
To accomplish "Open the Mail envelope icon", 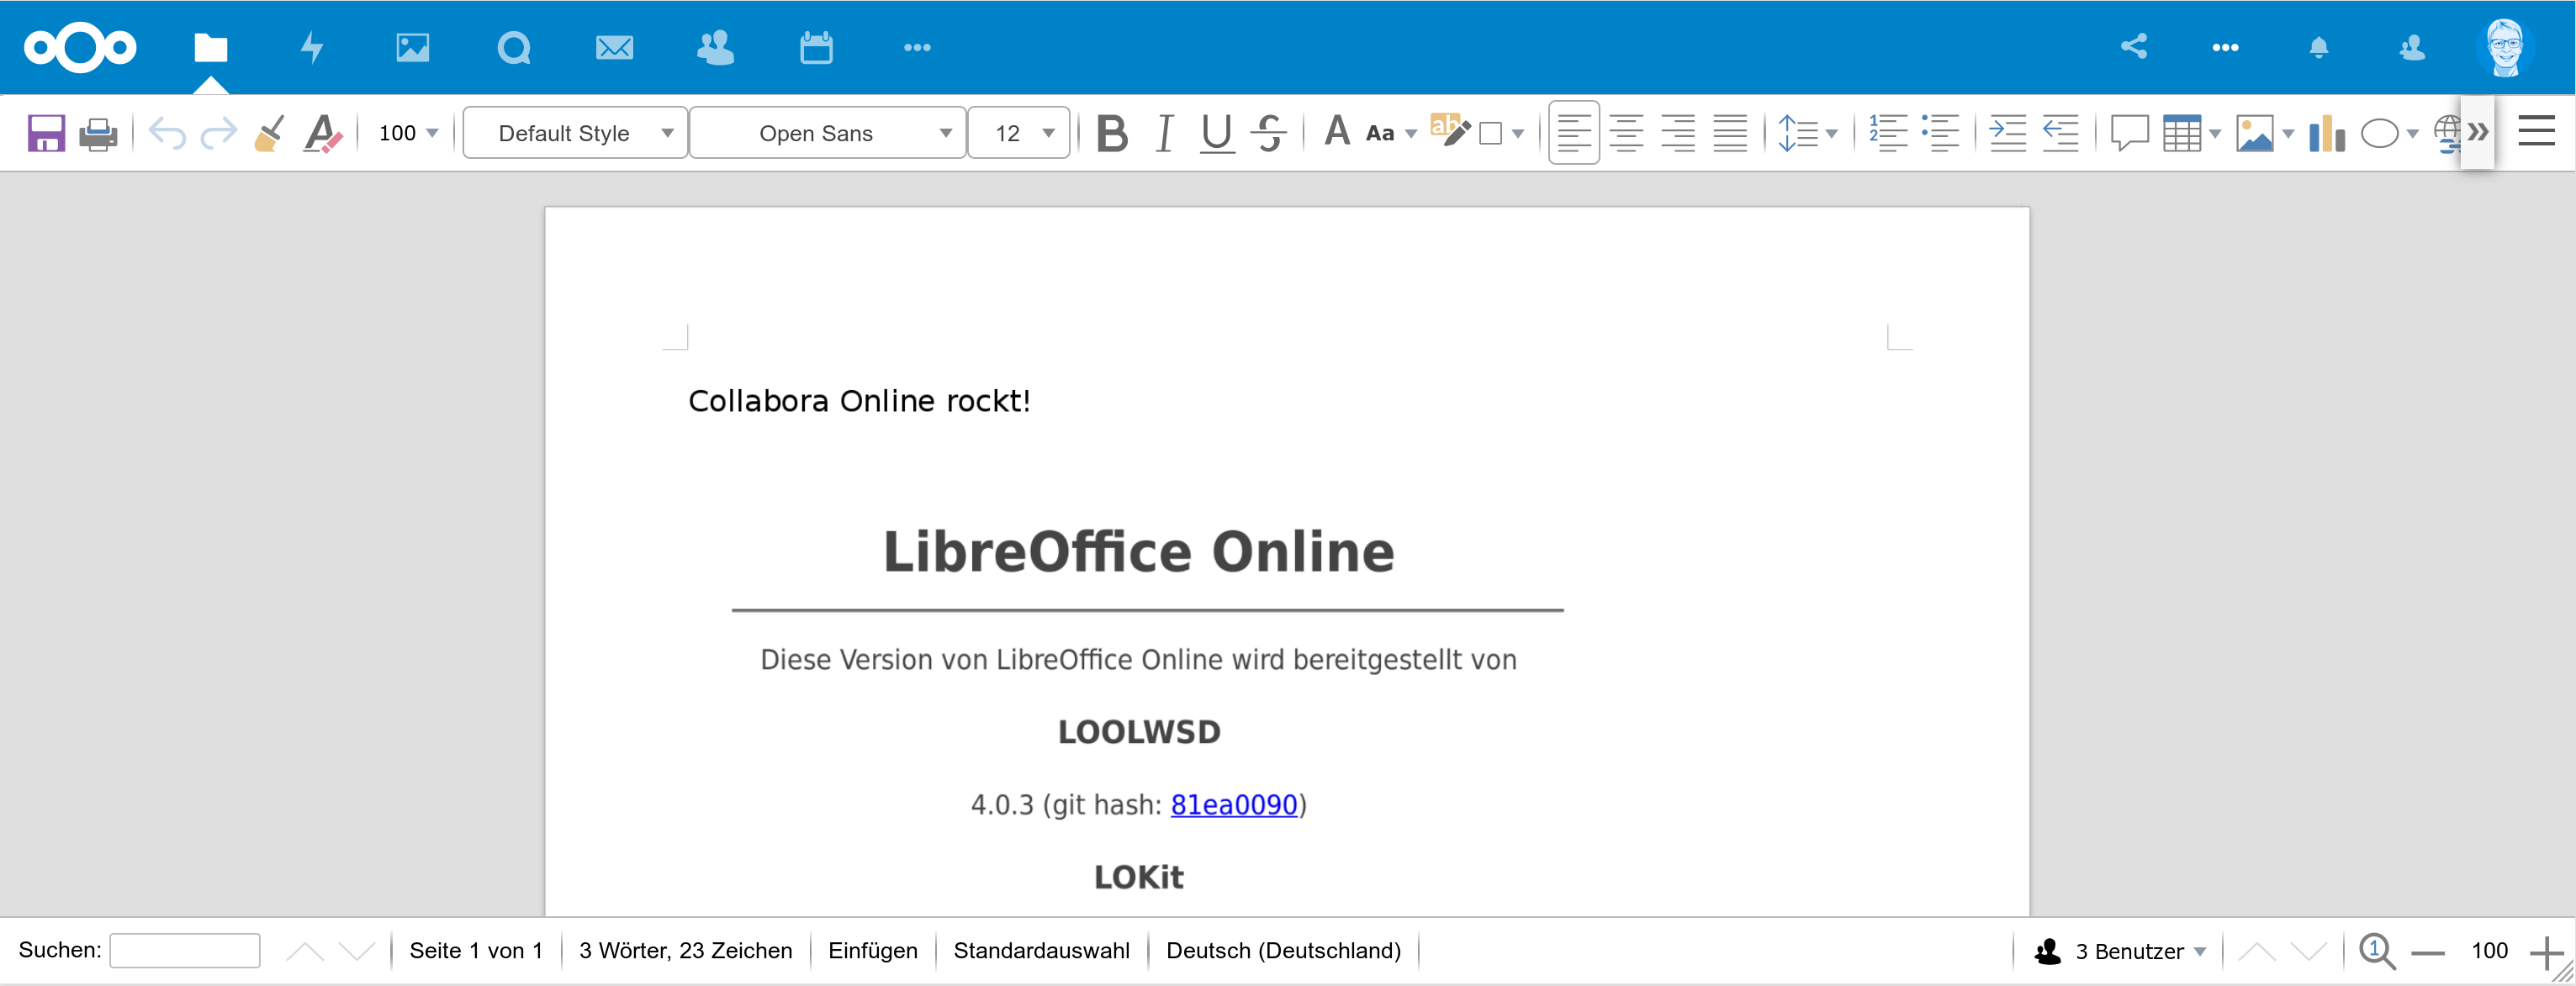I will pyautogui.click(x=614, y=47).
